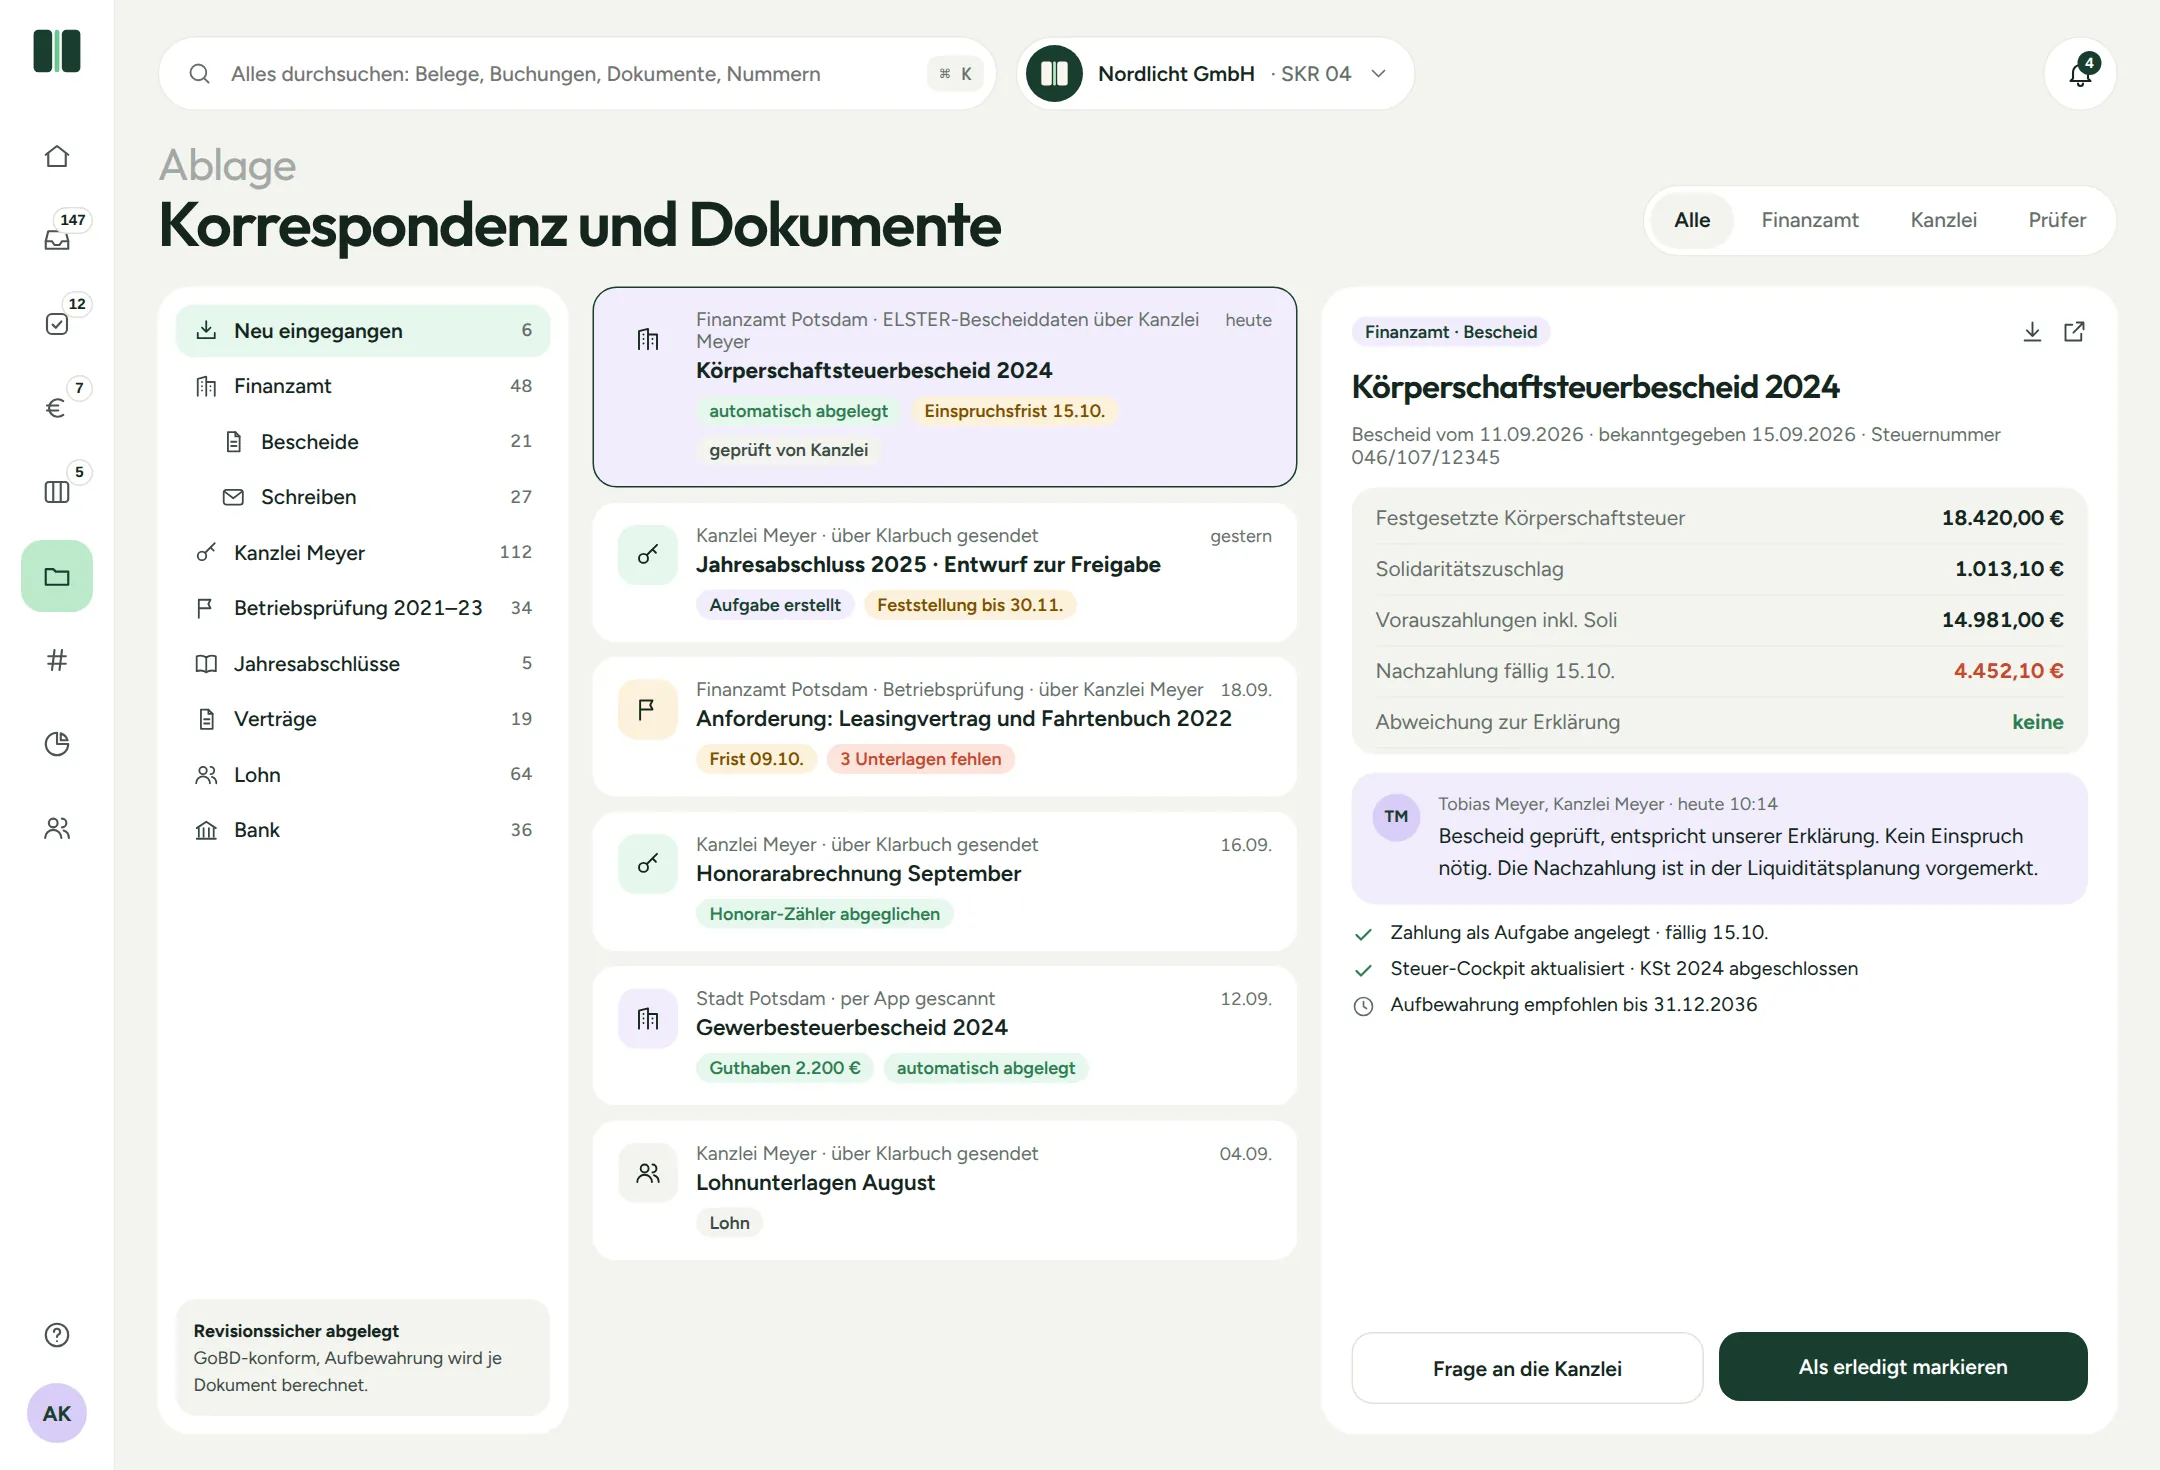Screen dimensions: 2160x1470
Task: Click the search magnifier icon
Action: pos(200,74)
